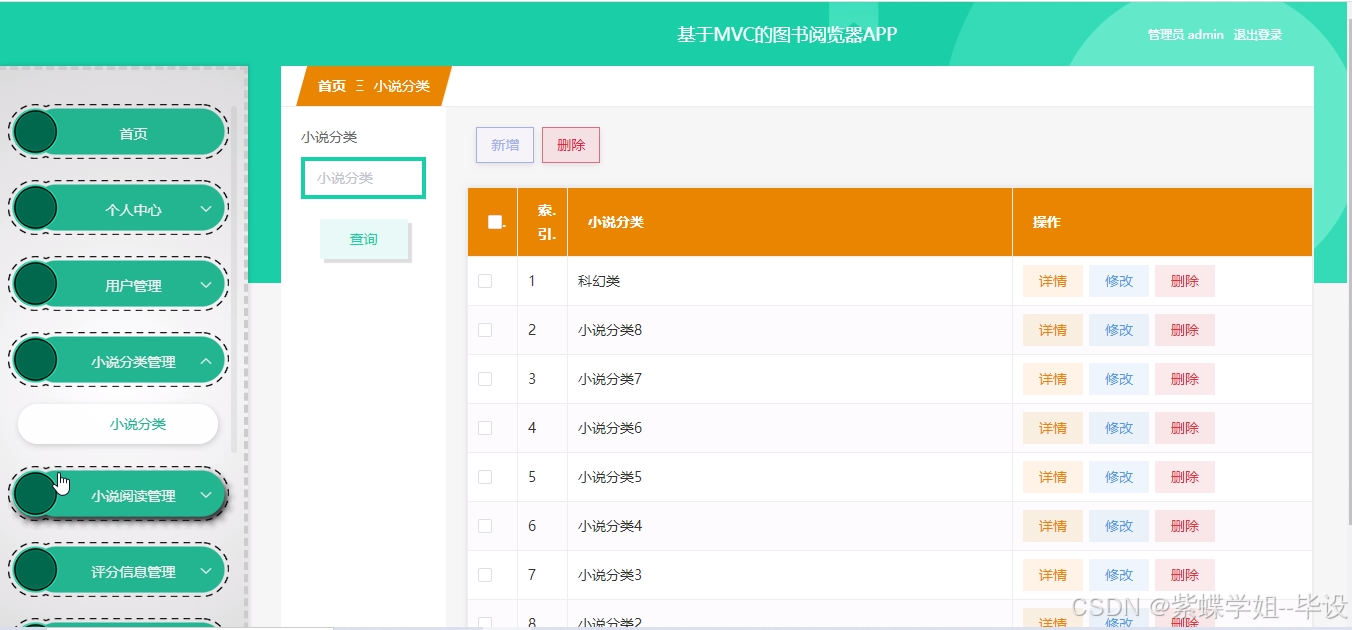The width and height of the screenshot is (1352, 630).
Task: Click the 管理员 admin label
Action: 1186,35
